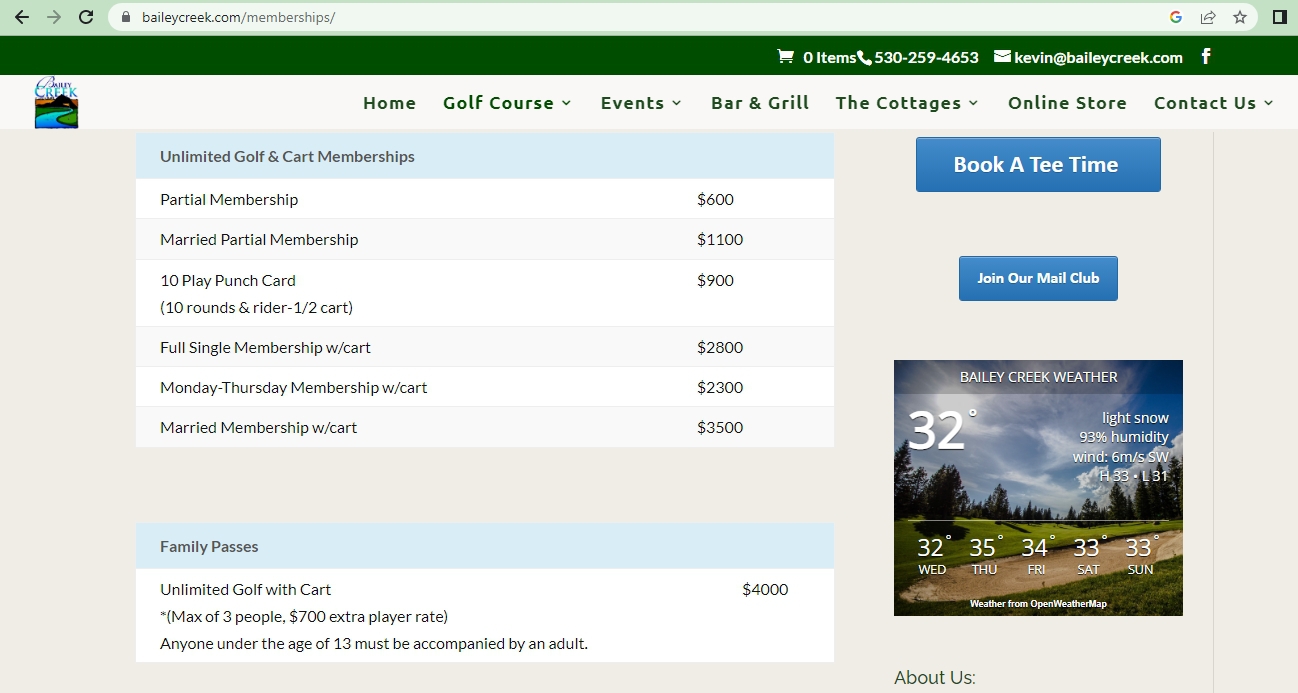
Task: Click the address bar URL field
Action: click(640, 17)
